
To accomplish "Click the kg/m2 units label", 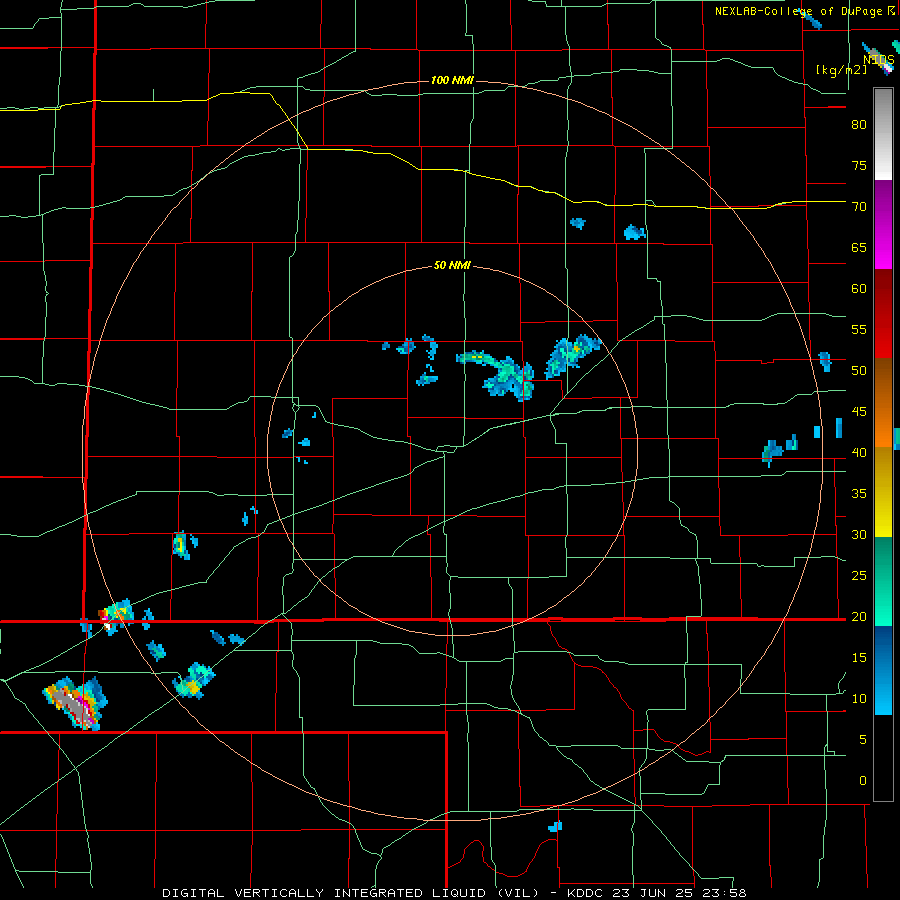I will [841, 69].
